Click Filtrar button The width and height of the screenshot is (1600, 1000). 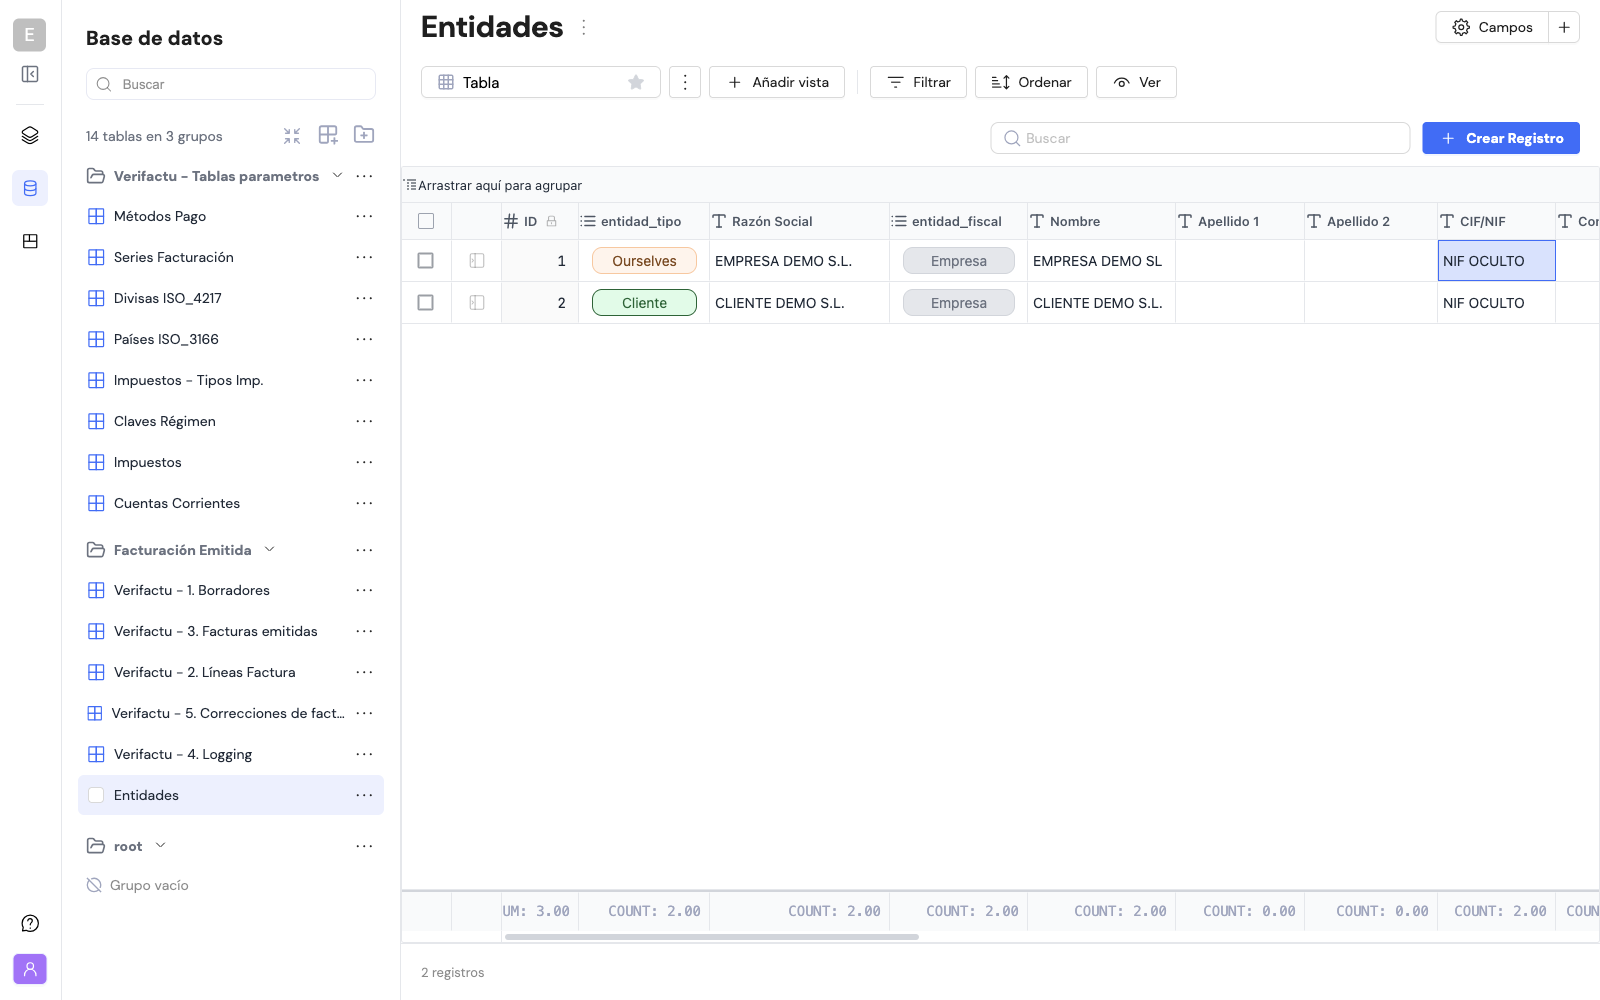point(918,82)
